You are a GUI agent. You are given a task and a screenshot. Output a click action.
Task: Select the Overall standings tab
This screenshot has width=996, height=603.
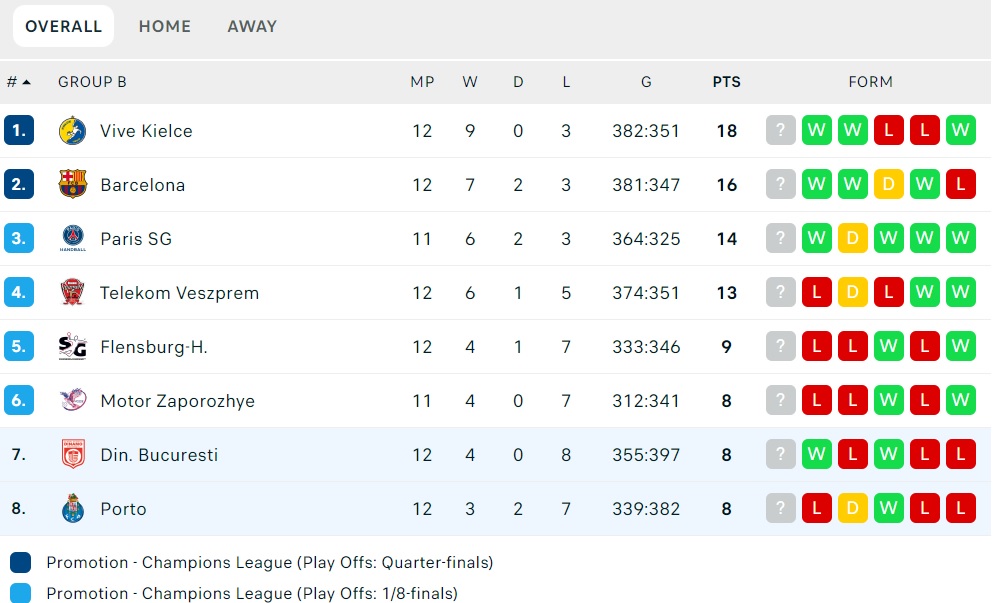[63, 27]
